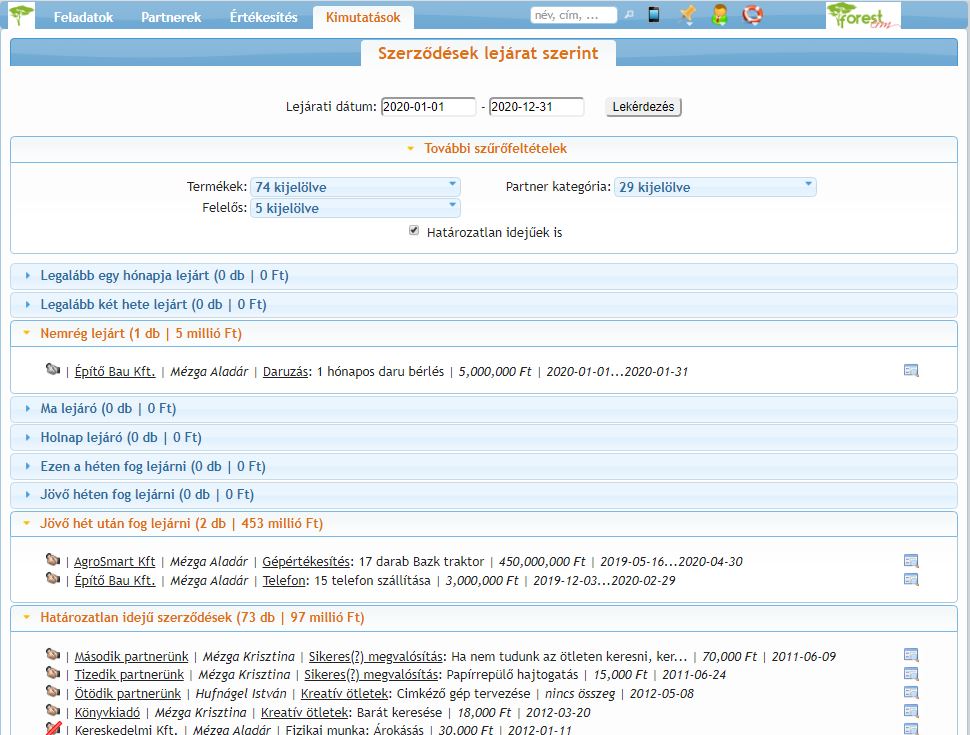The height and width of the screenshot is (735, 970).
Task: Open the Felelős dropdown
Action: tap(355, 208)
